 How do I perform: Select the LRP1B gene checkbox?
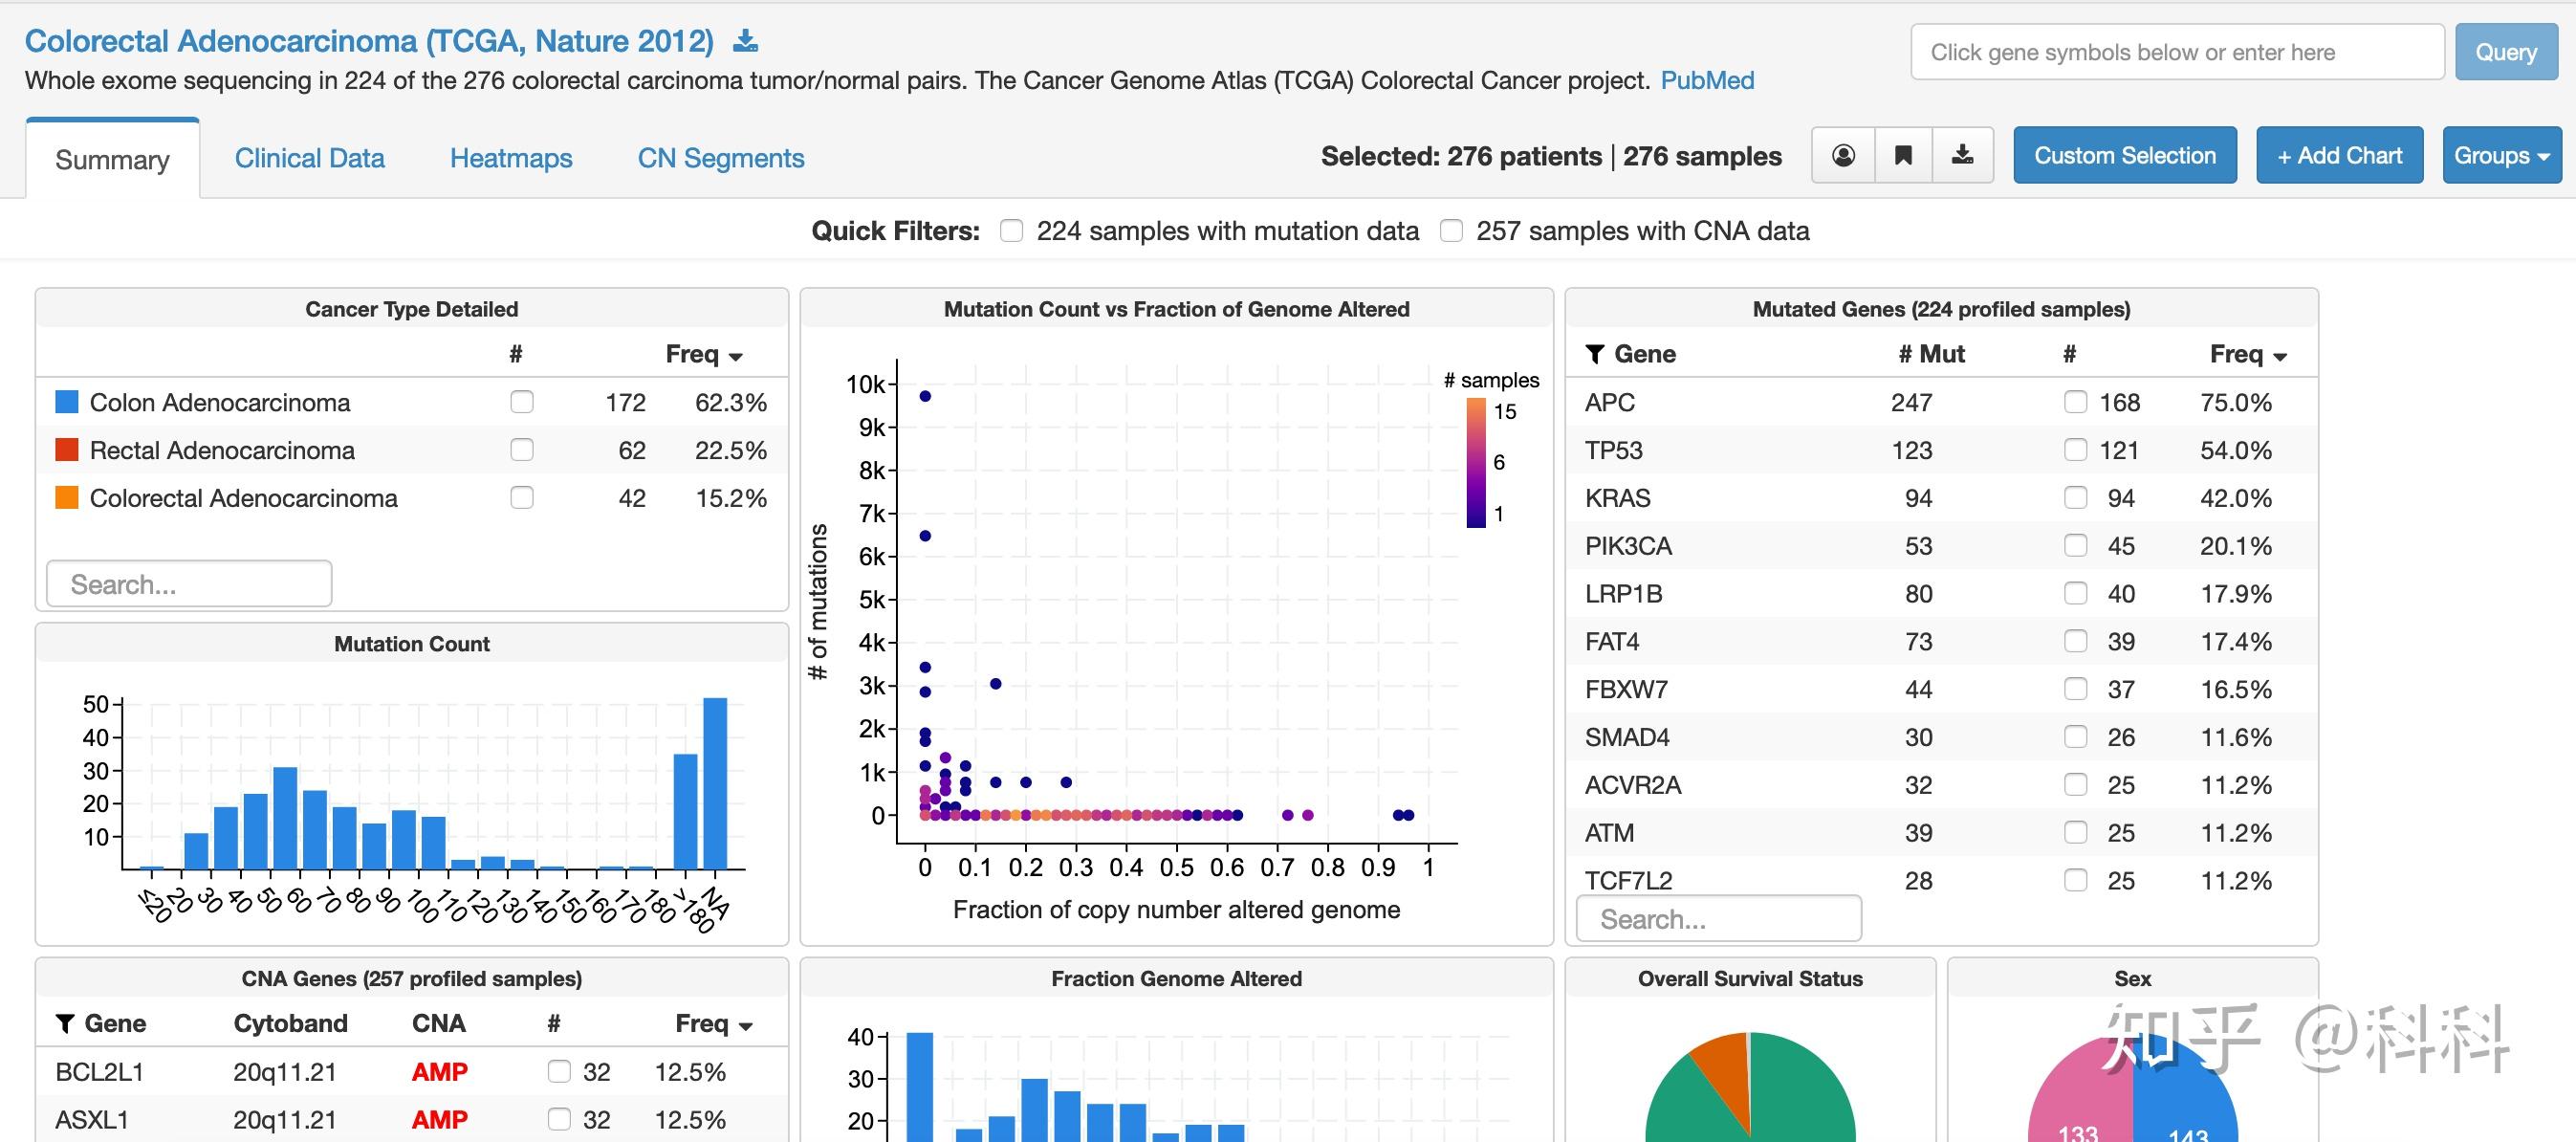(x=2076, y=594)
